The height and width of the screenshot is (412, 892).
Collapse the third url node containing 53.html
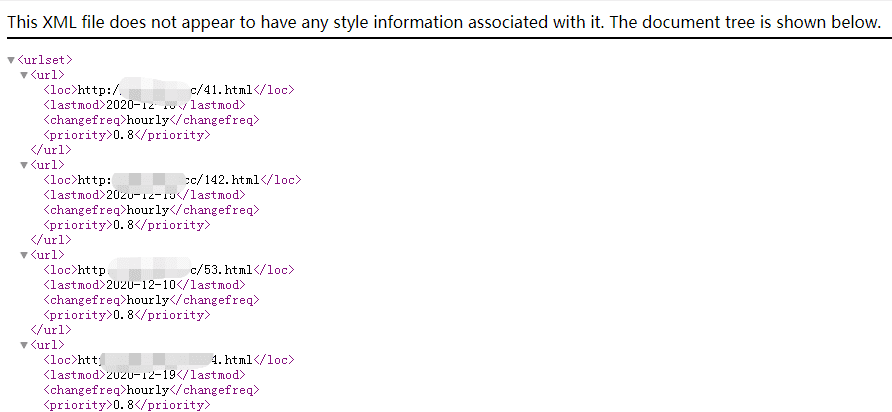tap(24, 255)
